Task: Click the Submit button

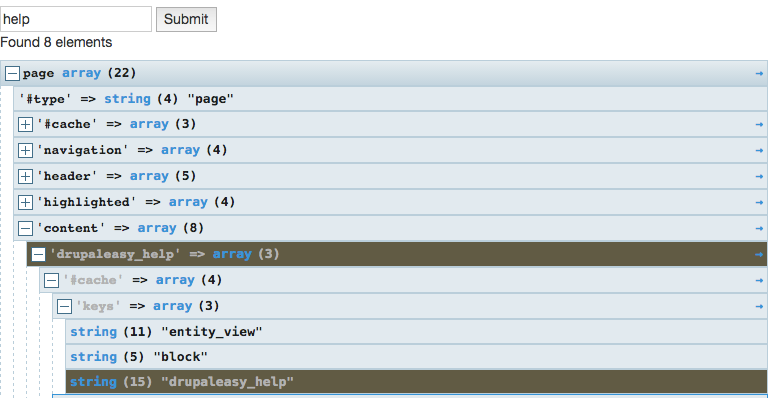Action: (186, 20)
